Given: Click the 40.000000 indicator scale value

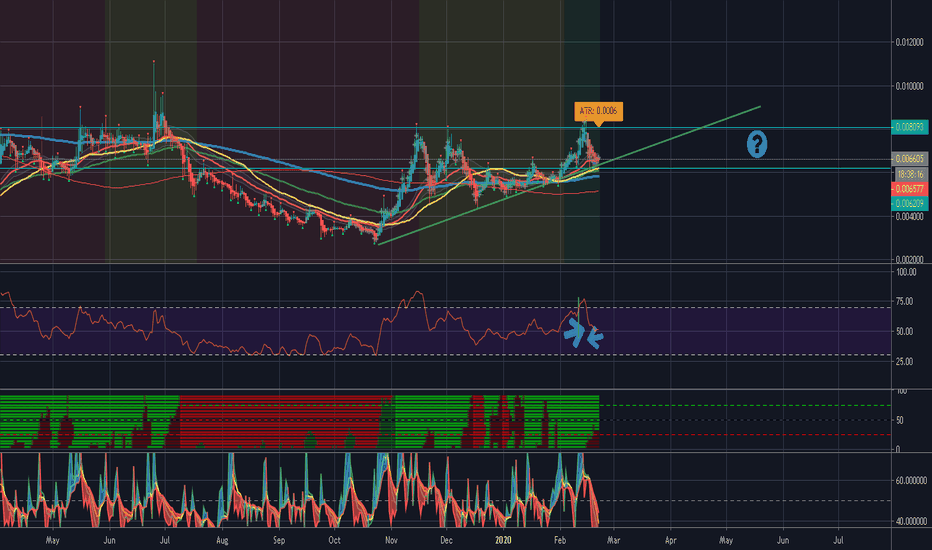Looking at the screenshot, I should point(911,521).
